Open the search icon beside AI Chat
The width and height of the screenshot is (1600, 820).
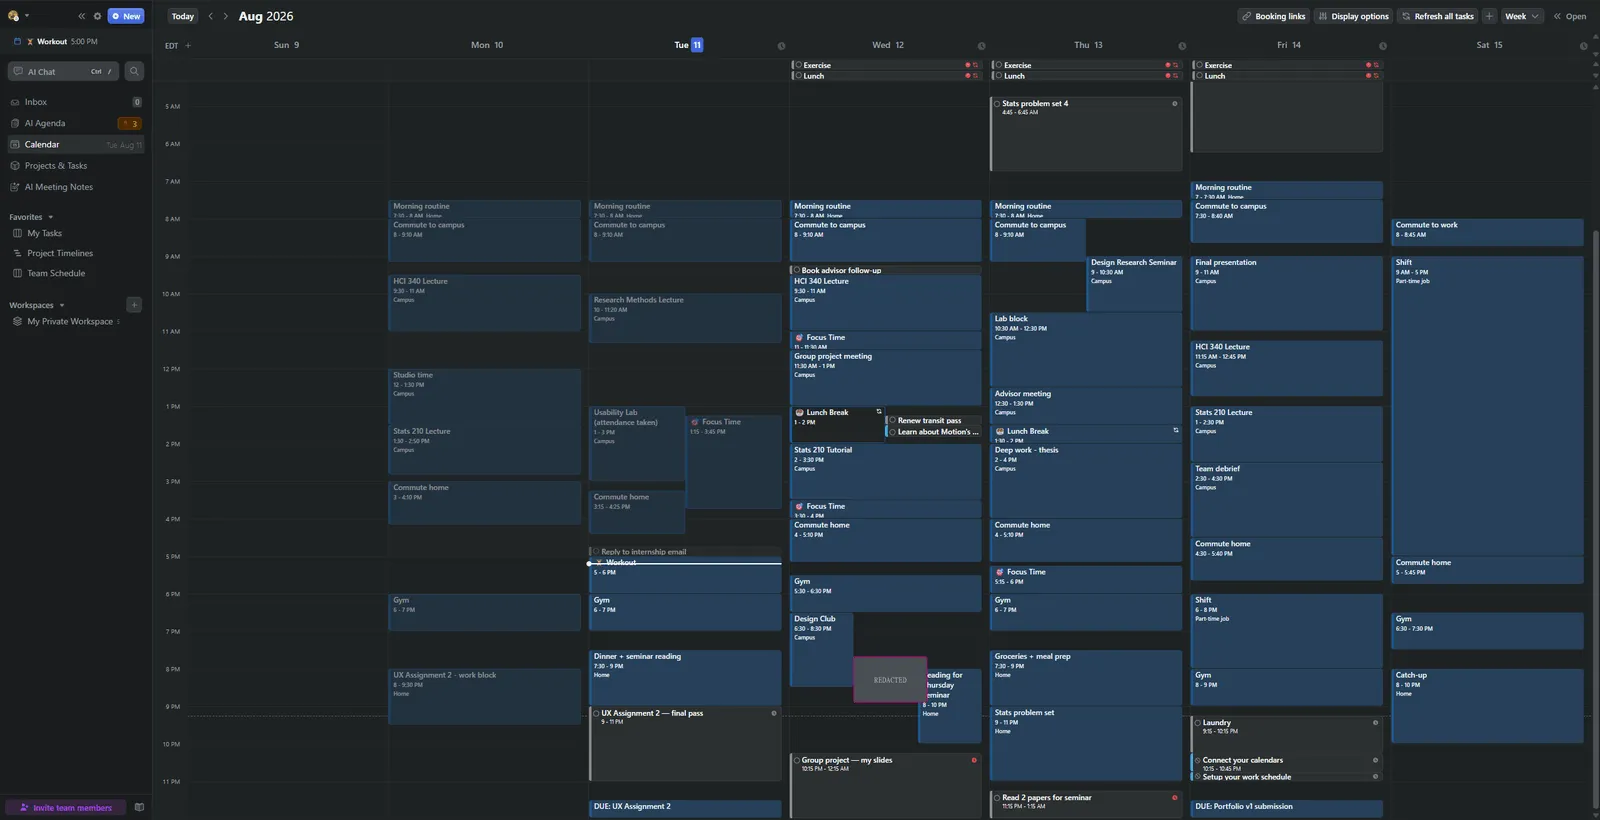(x=134, y=71)
